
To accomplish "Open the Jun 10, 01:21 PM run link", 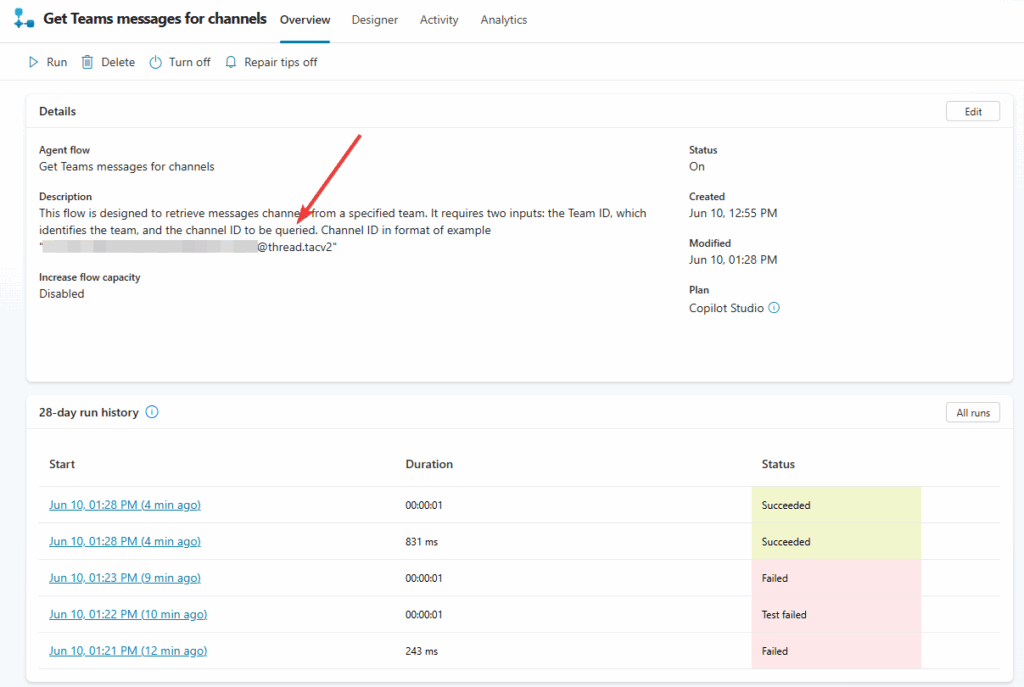I will tap(128, 651).
